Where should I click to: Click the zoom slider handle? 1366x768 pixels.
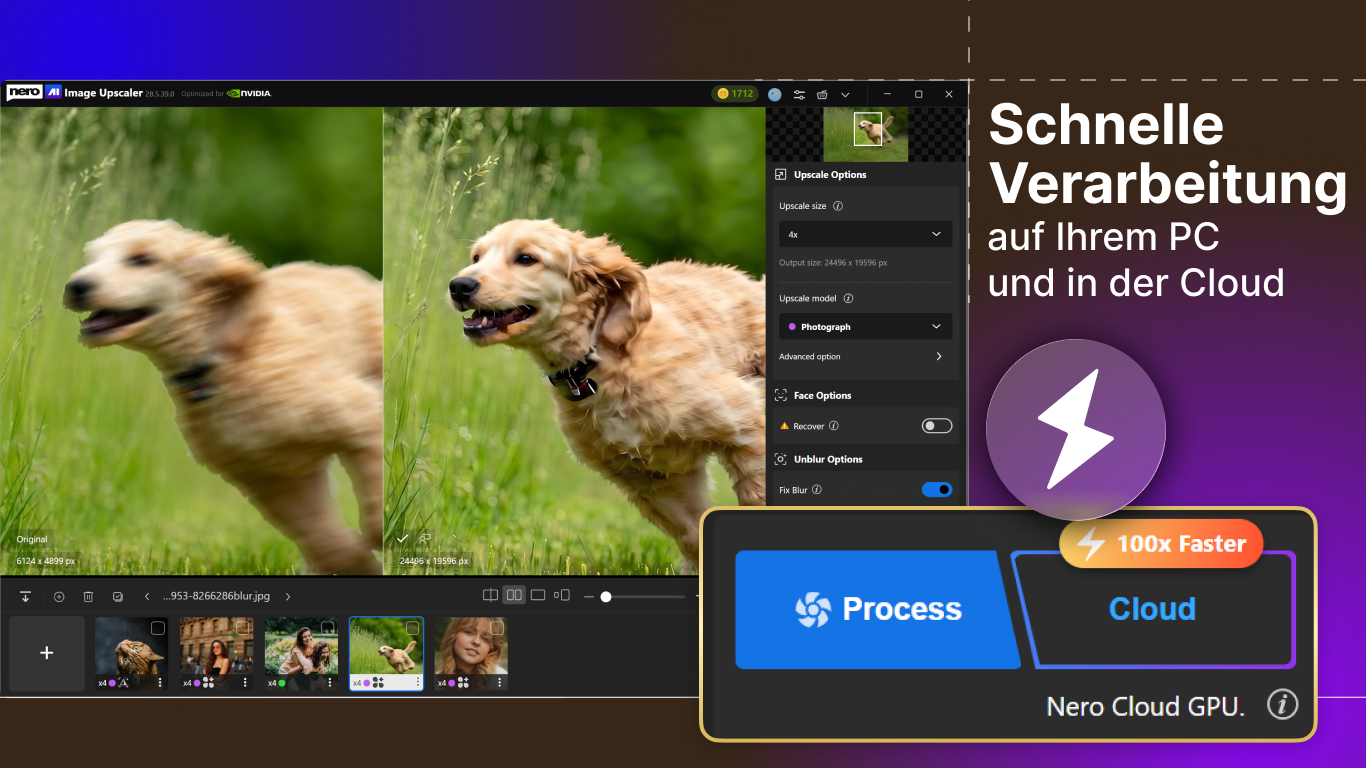[605, 596]
